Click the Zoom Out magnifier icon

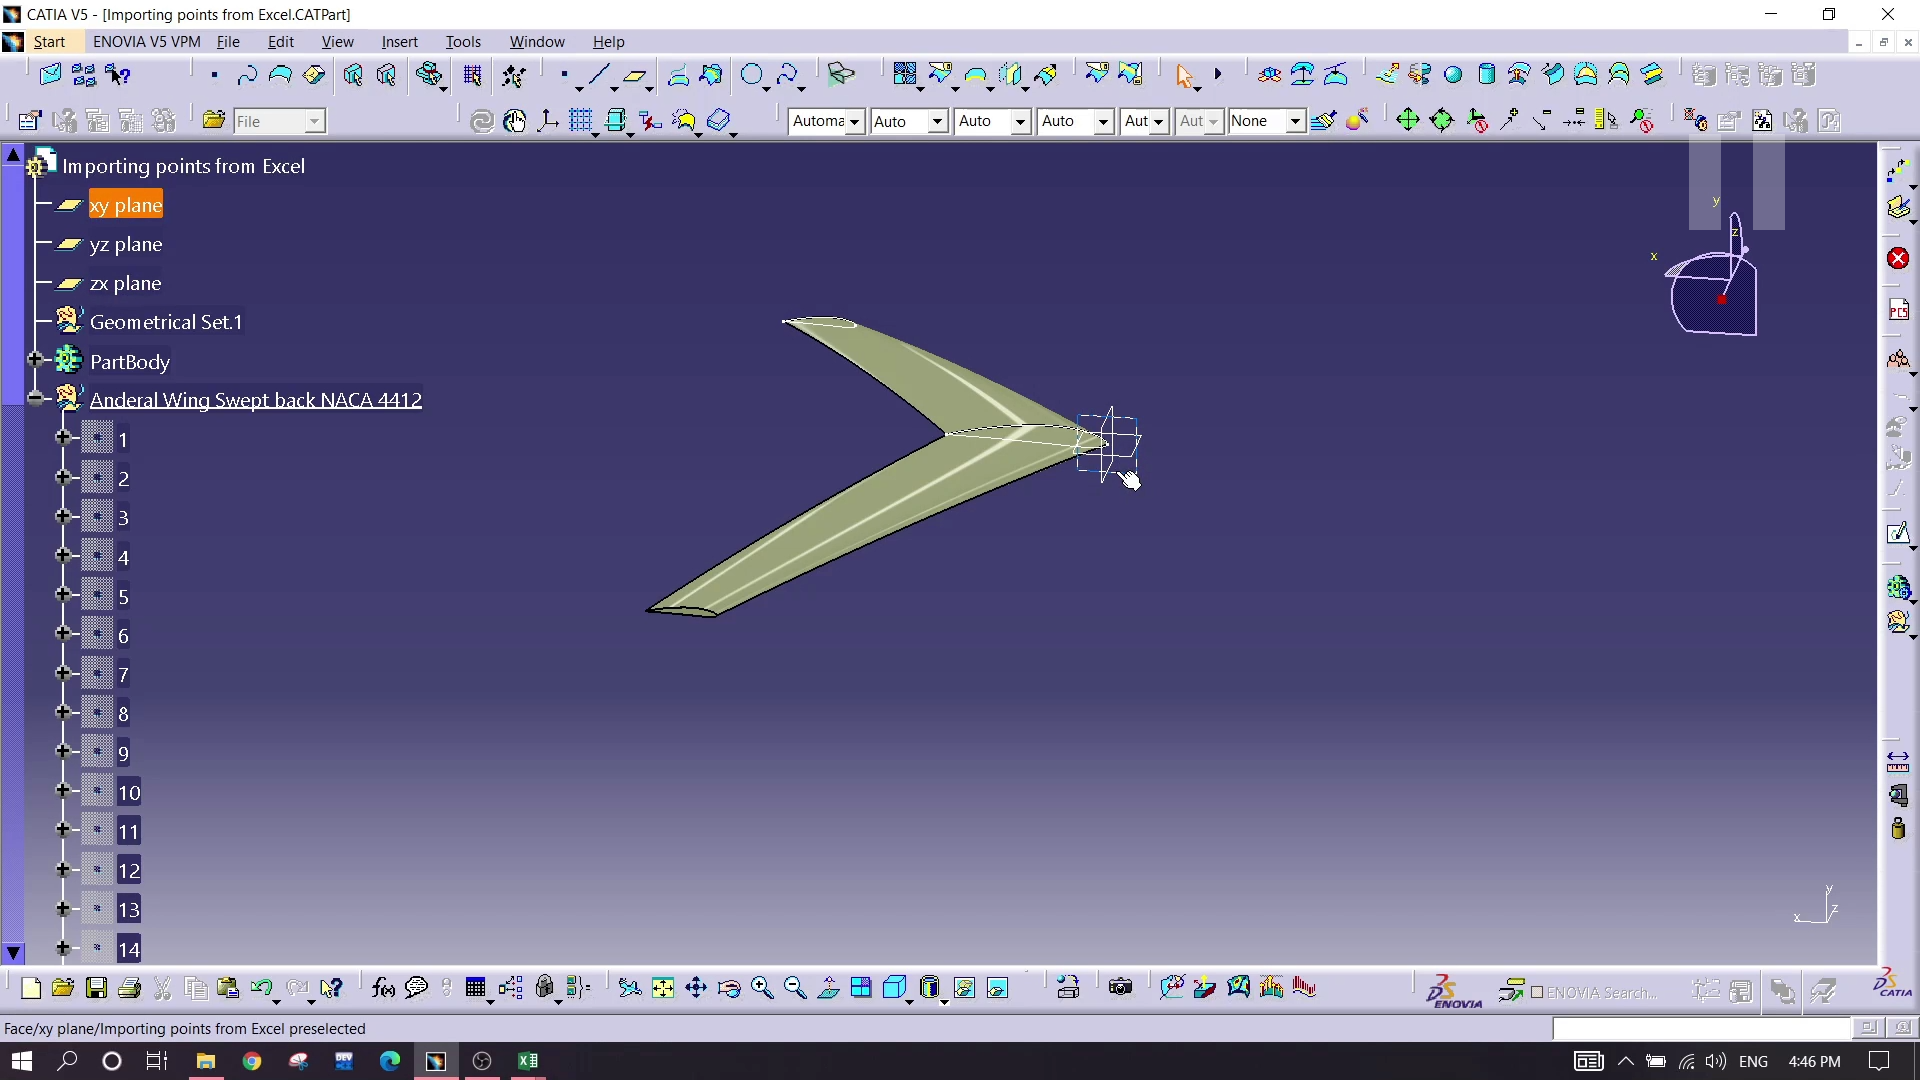795,988
